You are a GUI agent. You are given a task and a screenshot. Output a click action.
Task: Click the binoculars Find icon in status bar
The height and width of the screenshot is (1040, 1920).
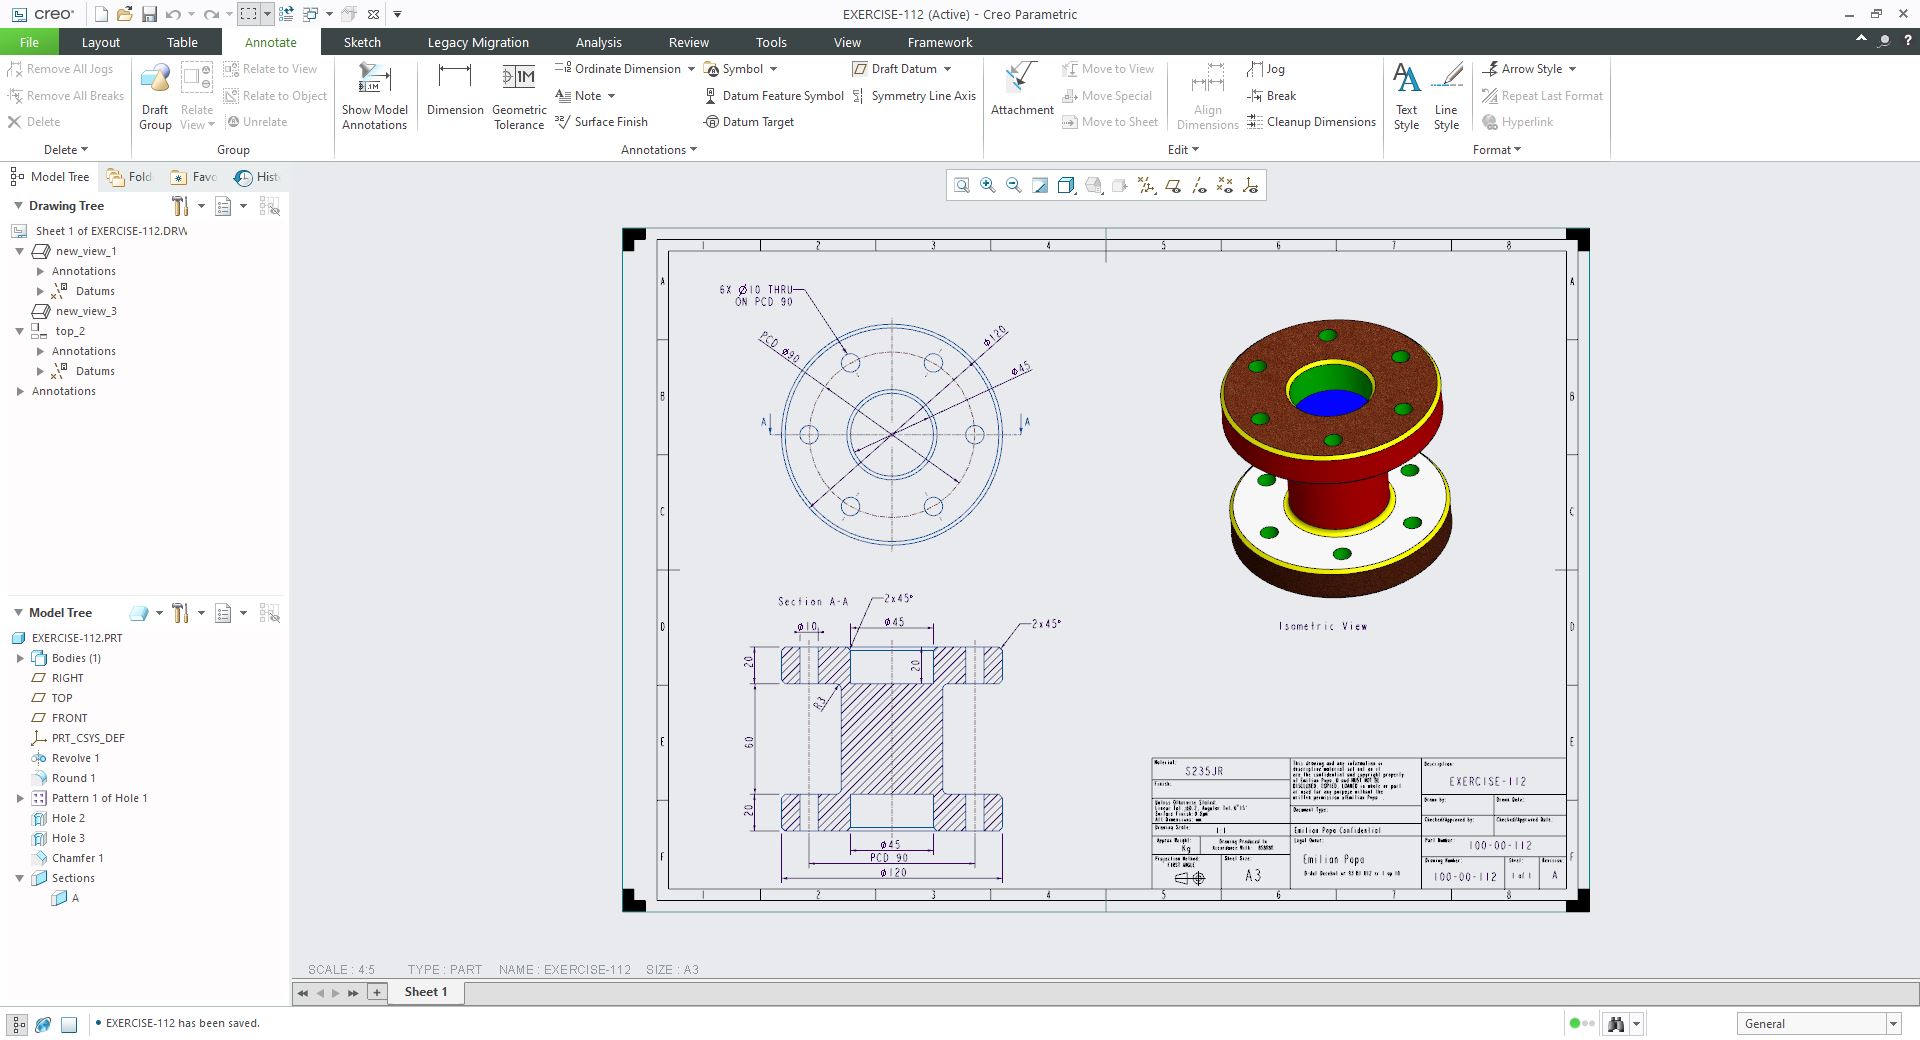1615,1023
